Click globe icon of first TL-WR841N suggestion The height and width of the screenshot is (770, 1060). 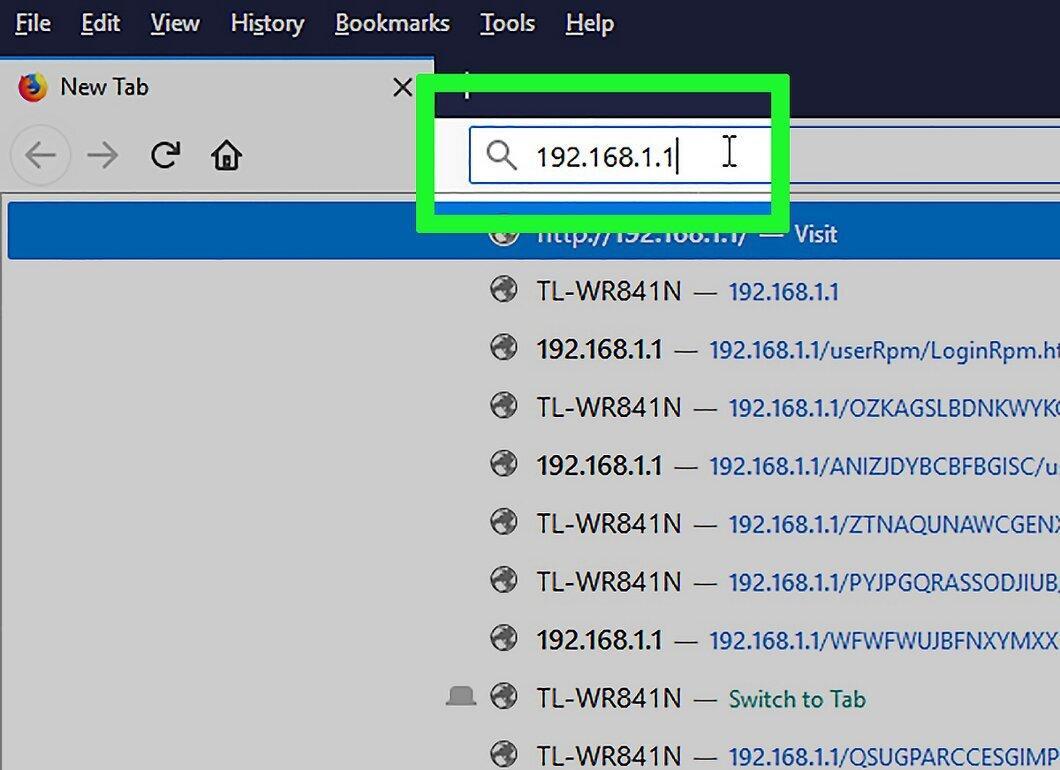(504, 290)
